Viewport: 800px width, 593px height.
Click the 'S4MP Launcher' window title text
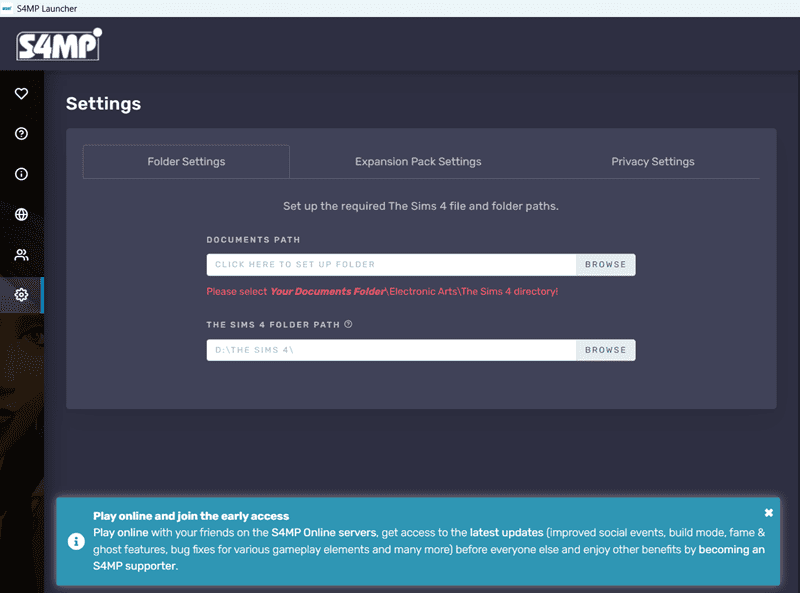47,9
